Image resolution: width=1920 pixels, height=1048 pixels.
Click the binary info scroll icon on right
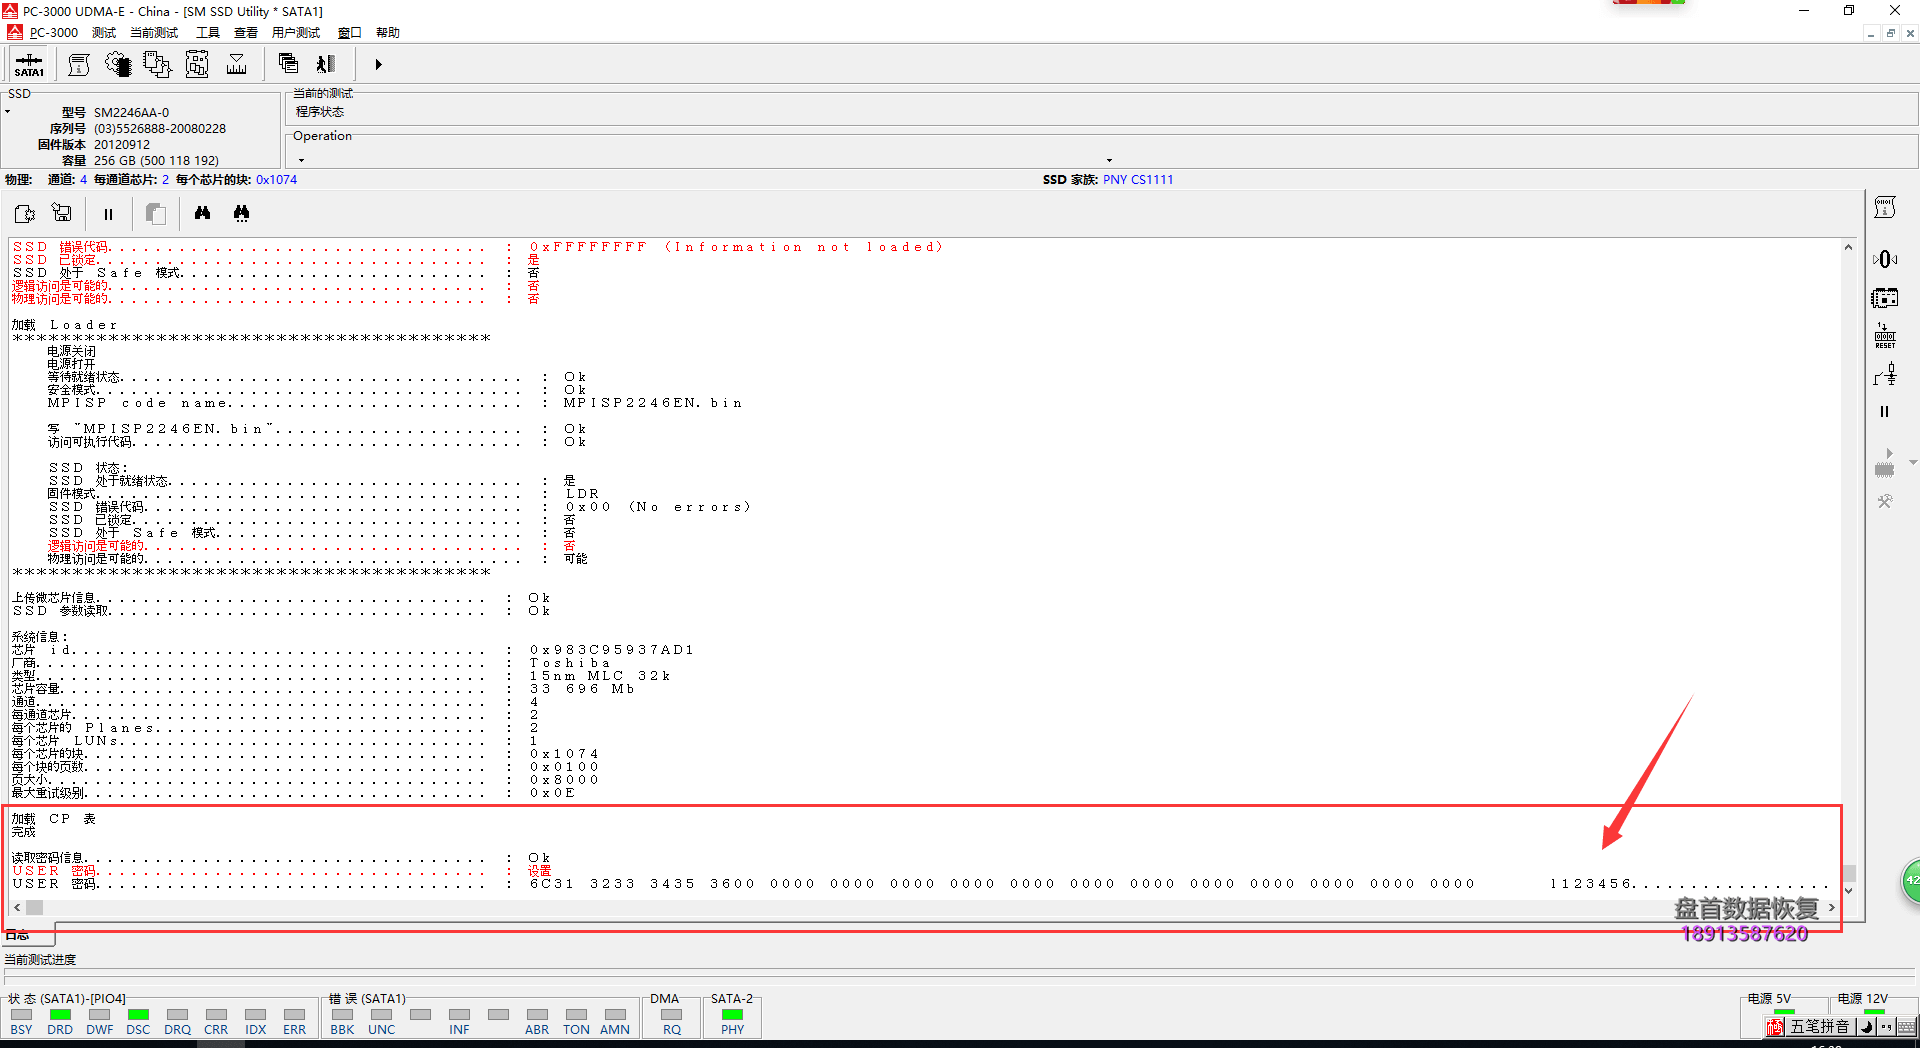coord(1885,207)
